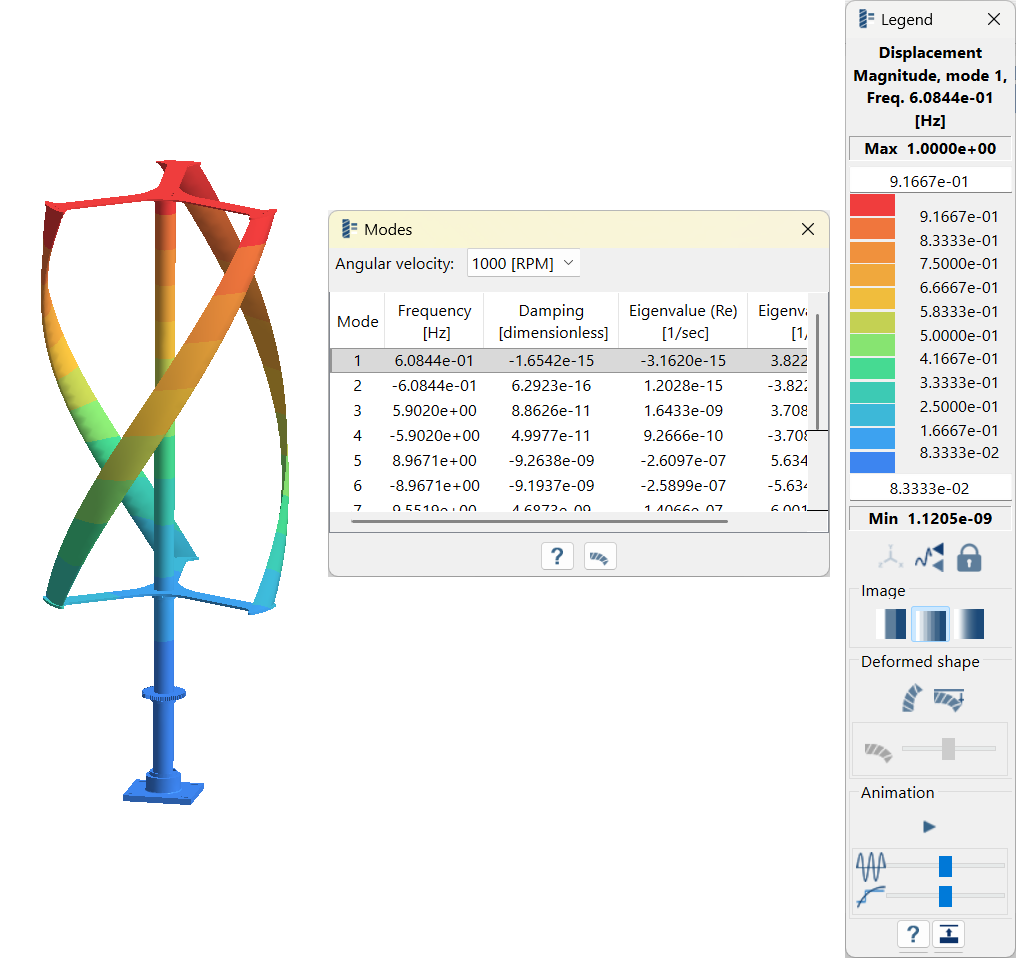Play the mode animation
Screen dimensions: 1016x958
tap(929, 827)
